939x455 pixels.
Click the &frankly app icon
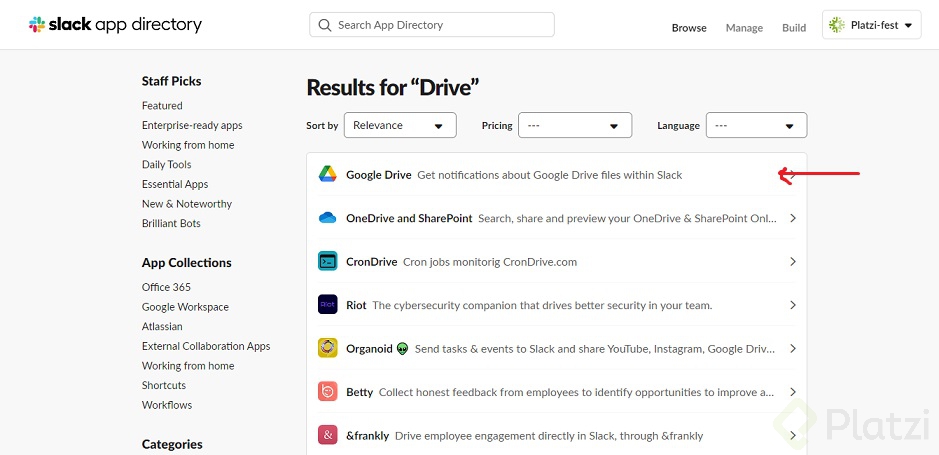(328, 435)
